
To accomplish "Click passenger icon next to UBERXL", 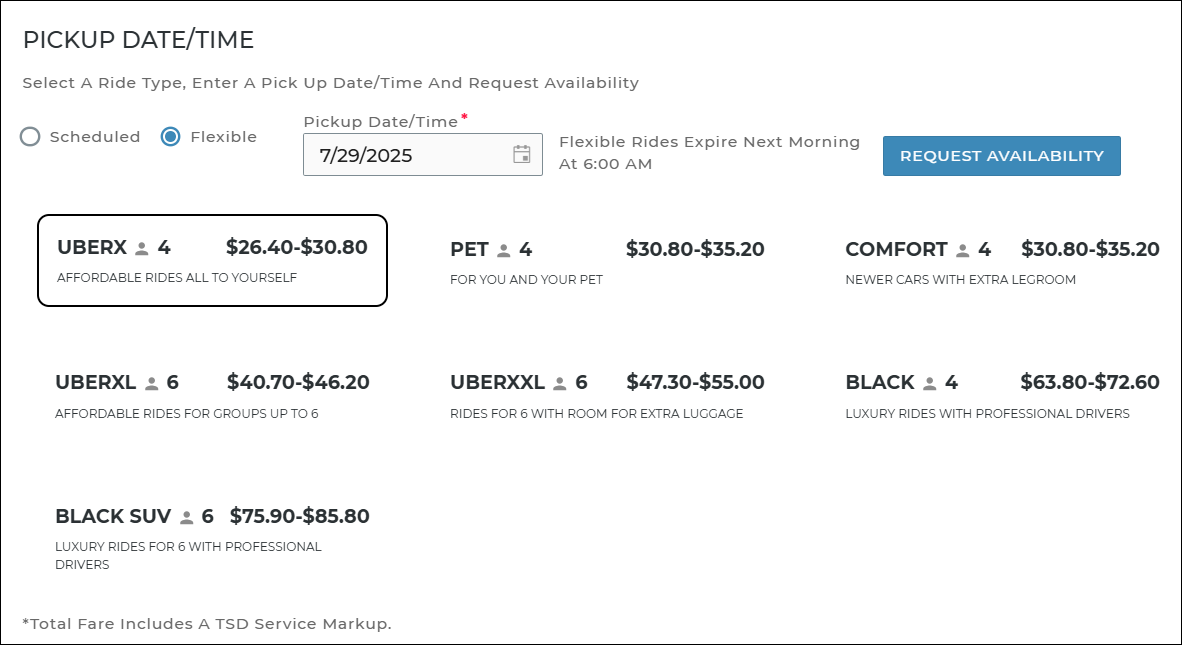I will tap(152, 383).
